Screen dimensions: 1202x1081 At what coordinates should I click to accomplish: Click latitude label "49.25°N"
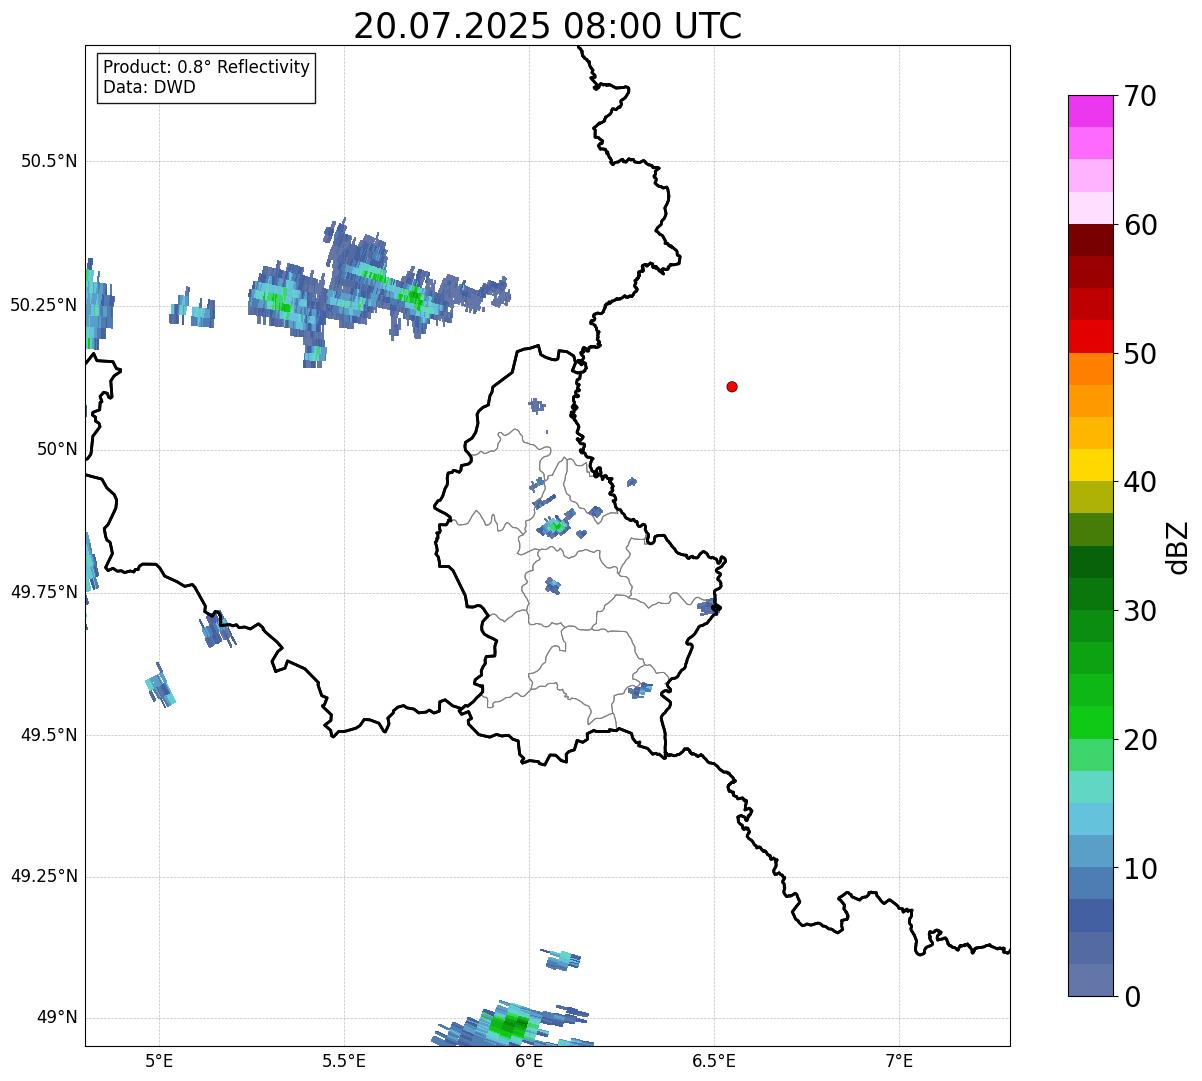44,877
